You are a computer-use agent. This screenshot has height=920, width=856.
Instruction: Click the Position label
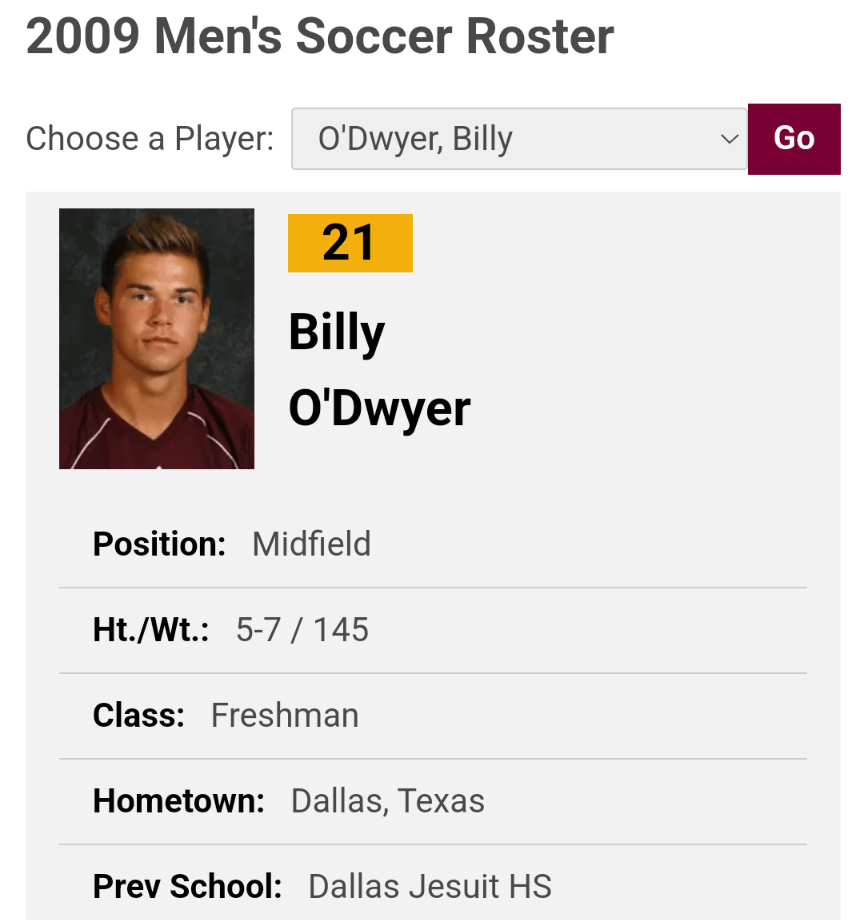pos(159,544)
